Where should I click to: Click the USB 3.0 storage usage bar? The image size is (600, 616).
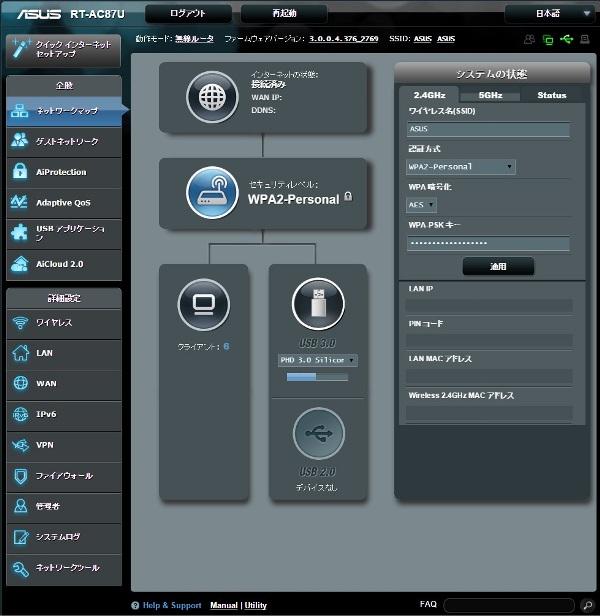click(317, 377)
